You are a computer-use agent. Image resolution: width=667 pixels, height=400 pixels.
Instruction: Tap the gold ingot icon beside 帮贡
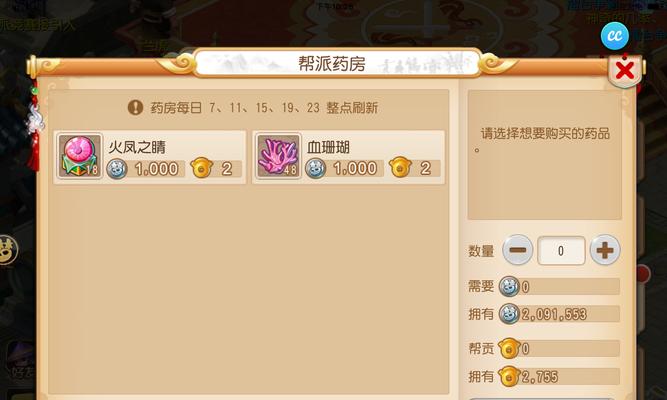pos(509,349)
